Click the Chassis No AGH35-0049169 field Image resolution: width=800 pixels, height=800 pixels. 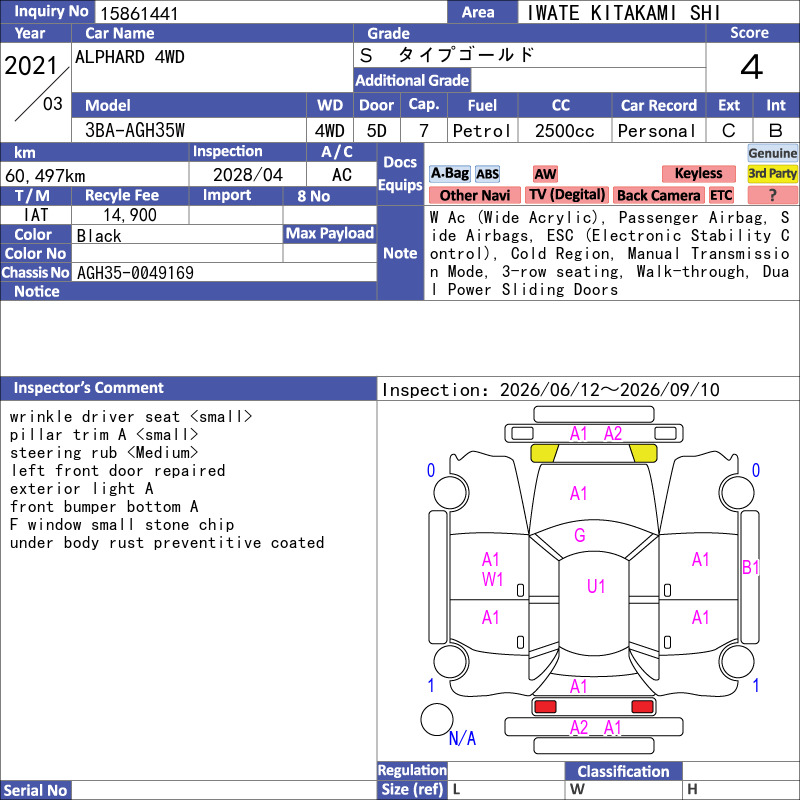point(224,272)
